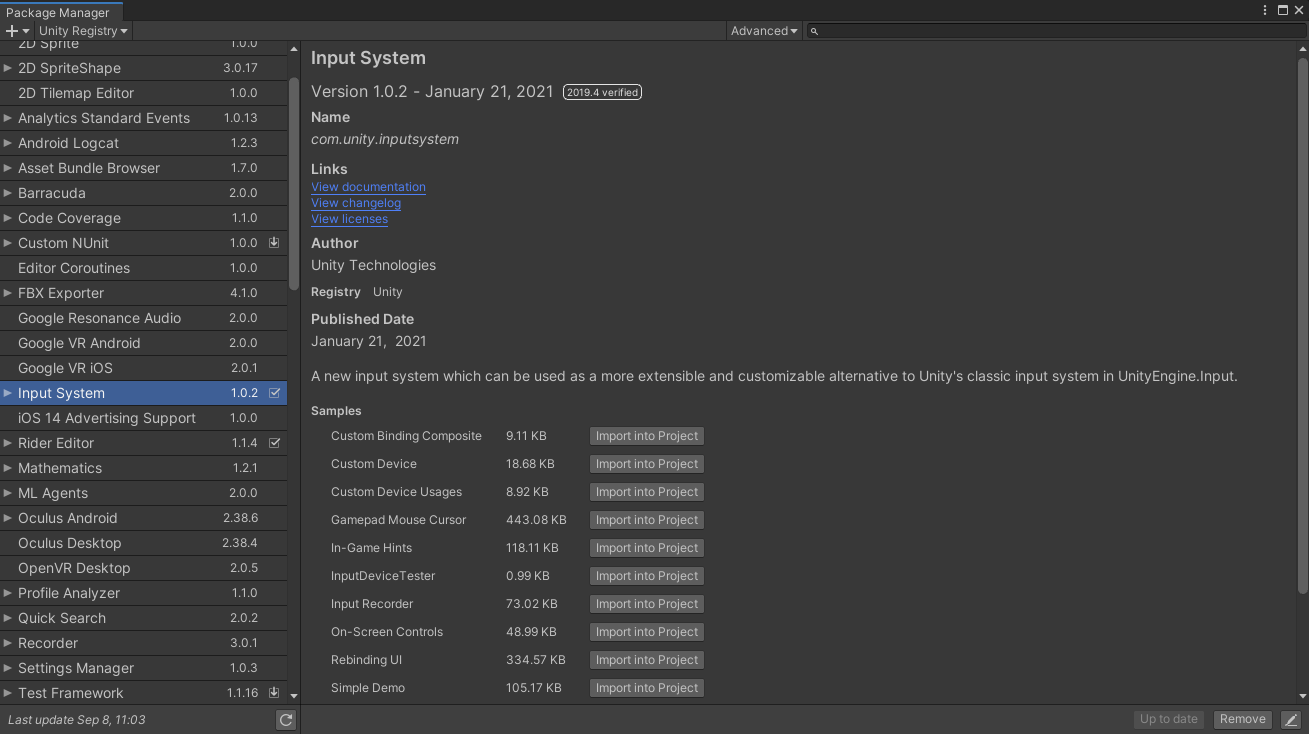Expand the ML Agents package
The height and width of the screenshot is (734, 1309).
point(8,493)
